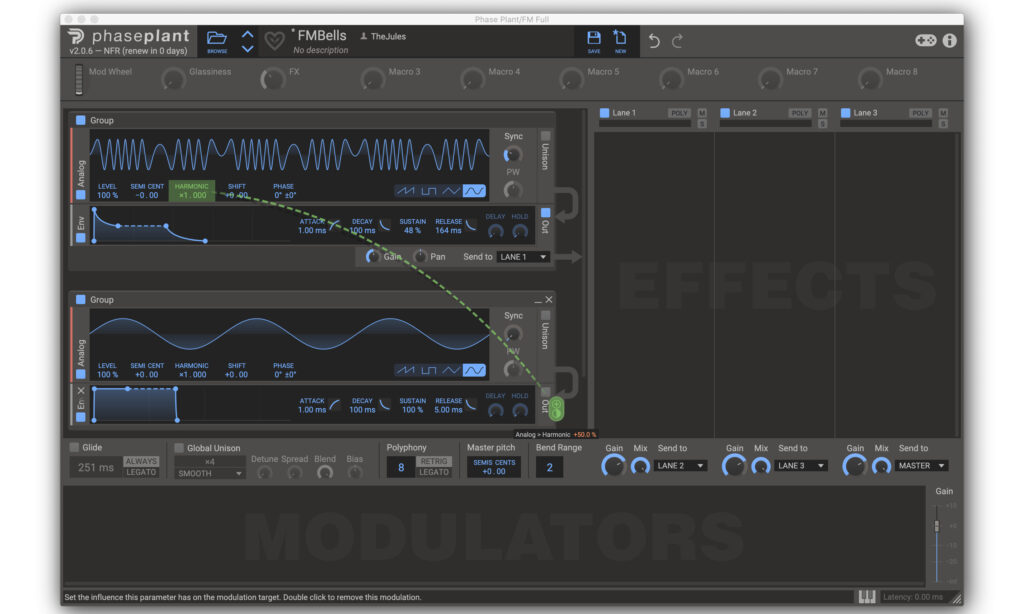The image size is (1024, 614).
Task: Toggle the second Analog oscillator on/off
Action: pos(81,374)
